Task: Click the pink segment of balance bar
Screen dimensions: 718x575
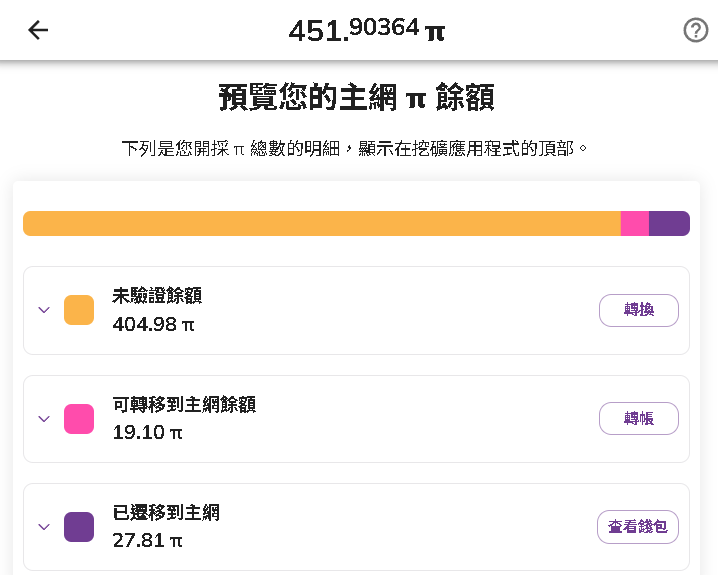Action: pos(635,223)
